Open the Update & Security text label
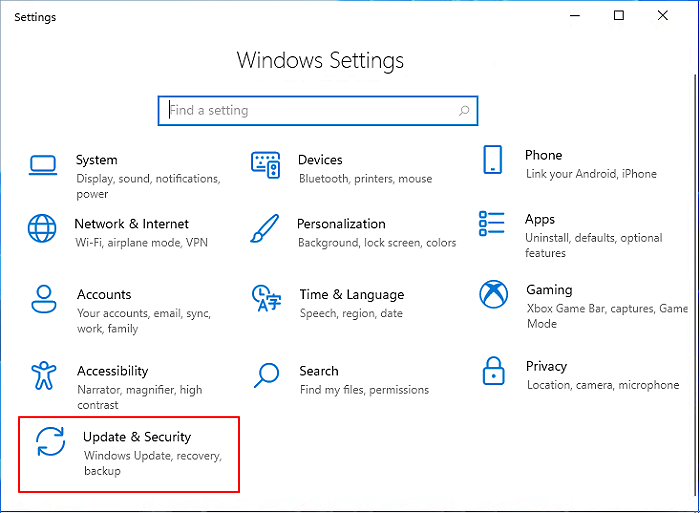The height and width of the screenshot is (513, 700). pyautogui.click(x=137, y=437)
